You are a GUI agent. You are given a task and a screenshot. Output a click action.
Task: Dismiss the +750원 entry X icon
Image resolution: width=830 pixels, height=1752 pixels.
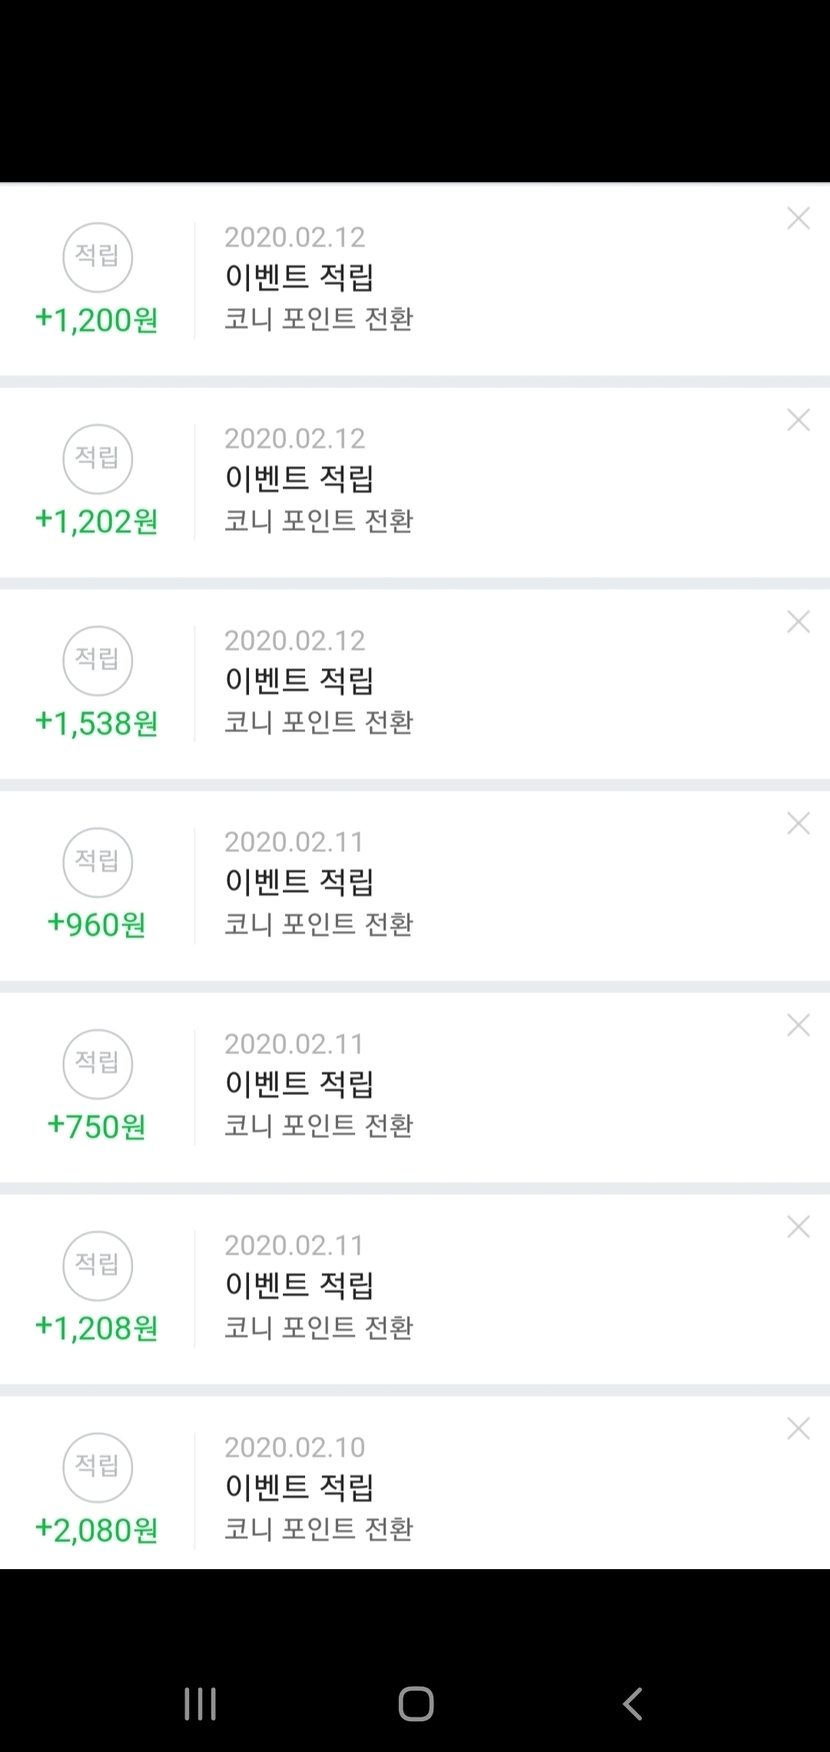pos(798,1025)
